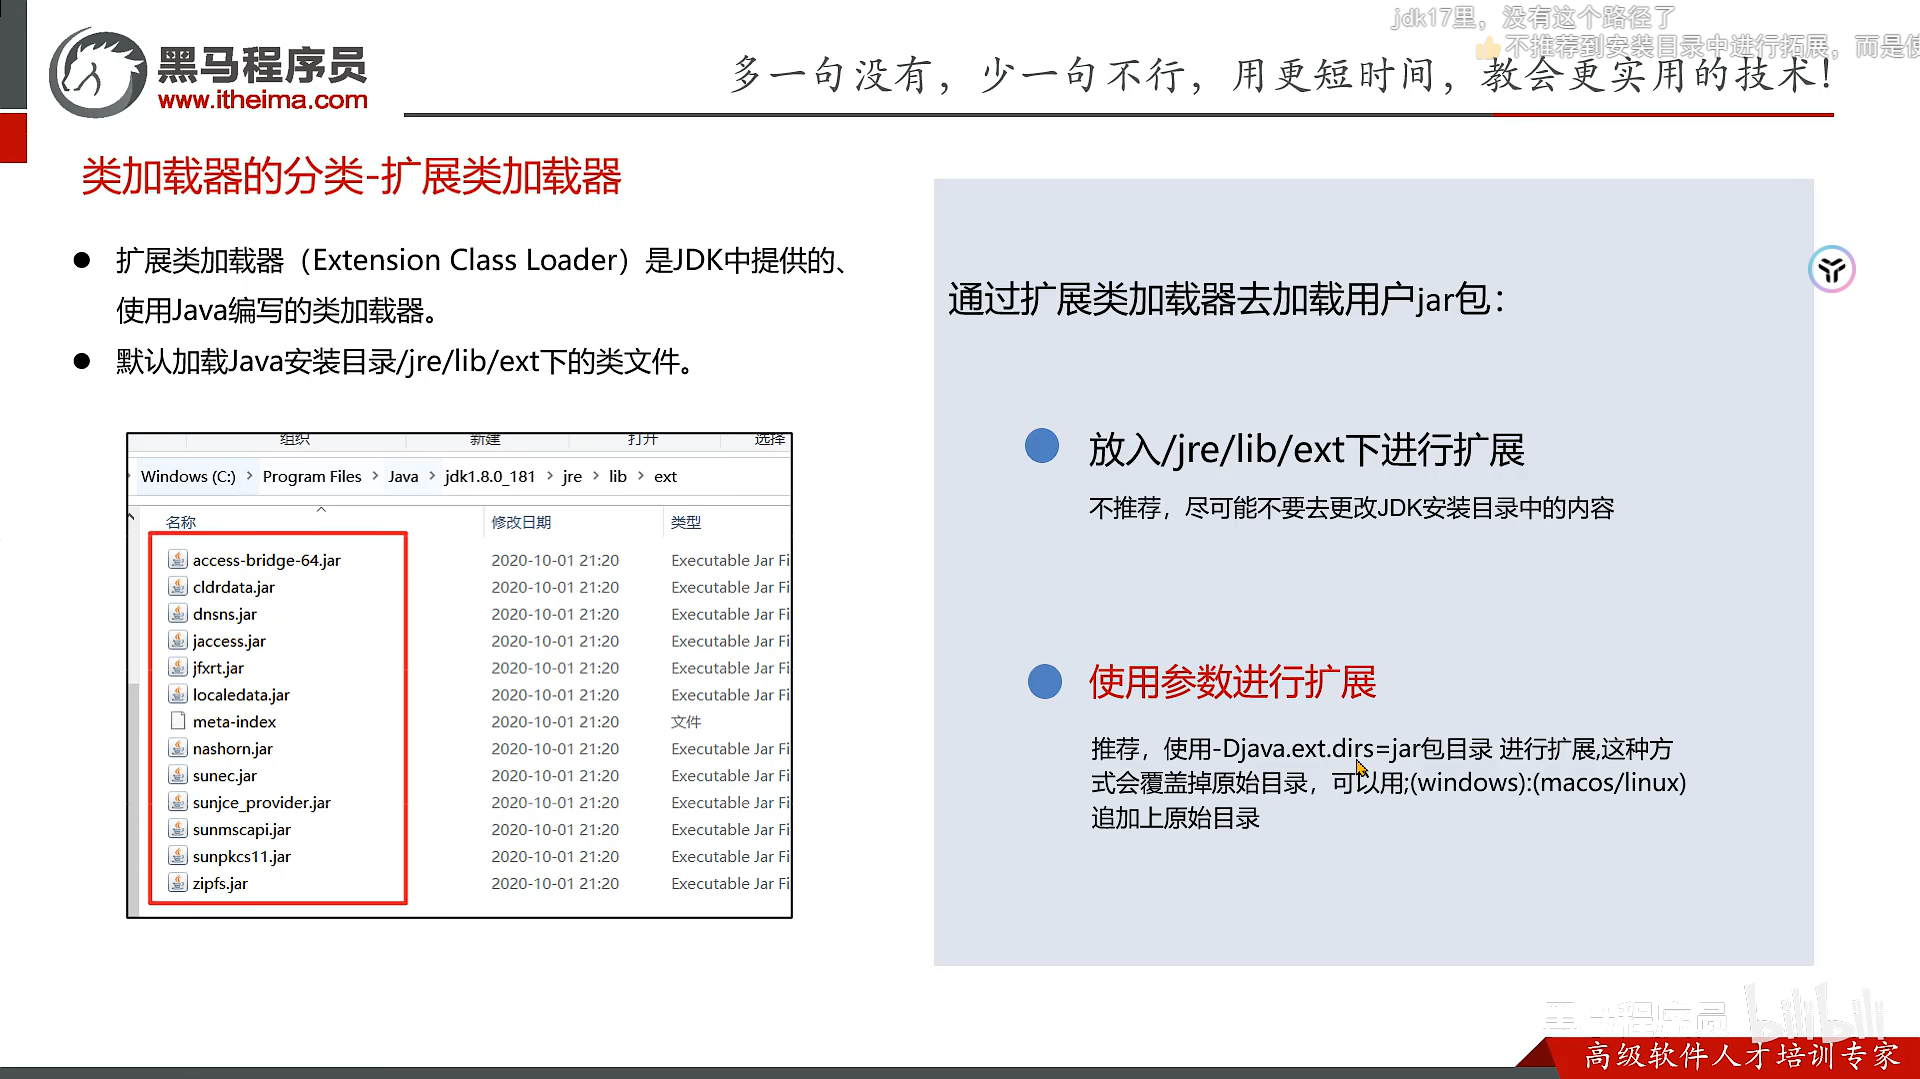Viewport: 1920px width, 1079px height.
Task: Click jfxrt.jar file name
Action: pos(218,668)
